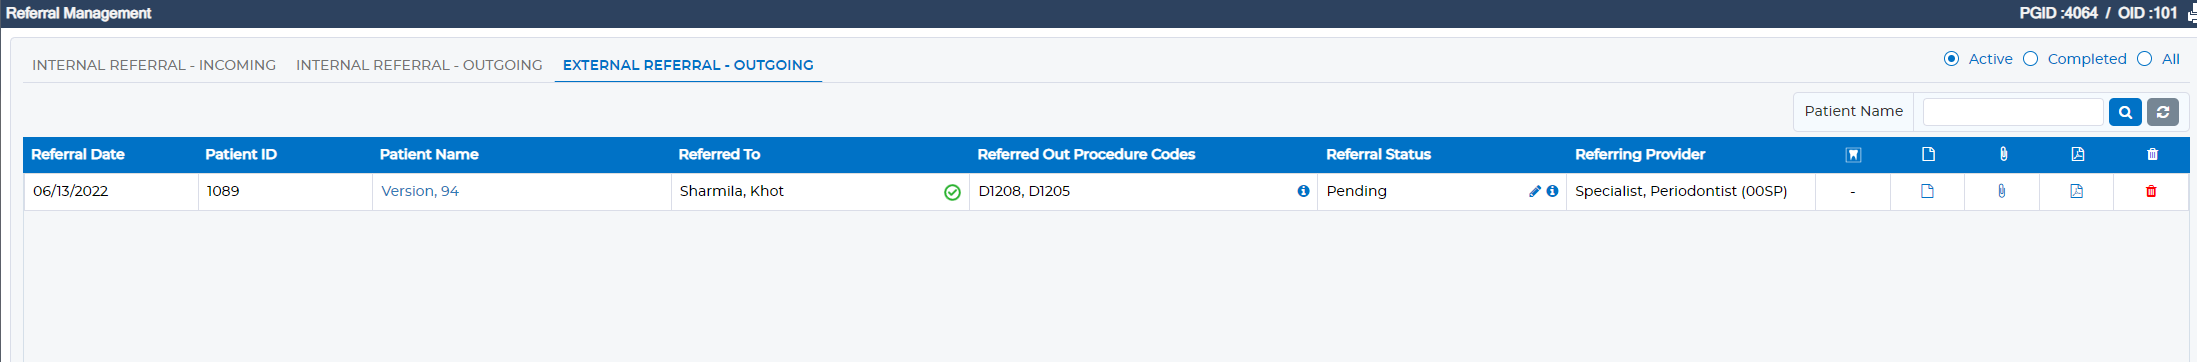This screenshot has width=2197, height=362.
Task: Open patient link Version, 94
Action: 420,191
